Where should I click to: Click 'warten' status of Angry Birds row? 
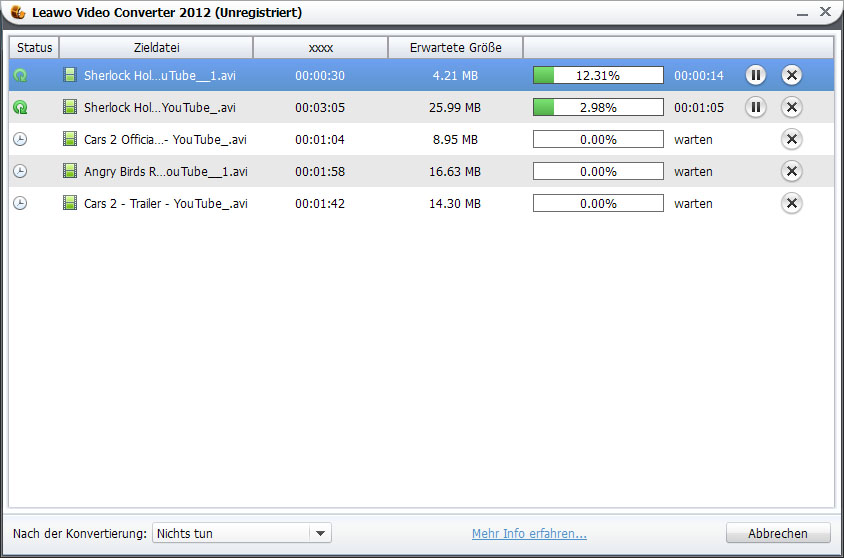(693, 172)
